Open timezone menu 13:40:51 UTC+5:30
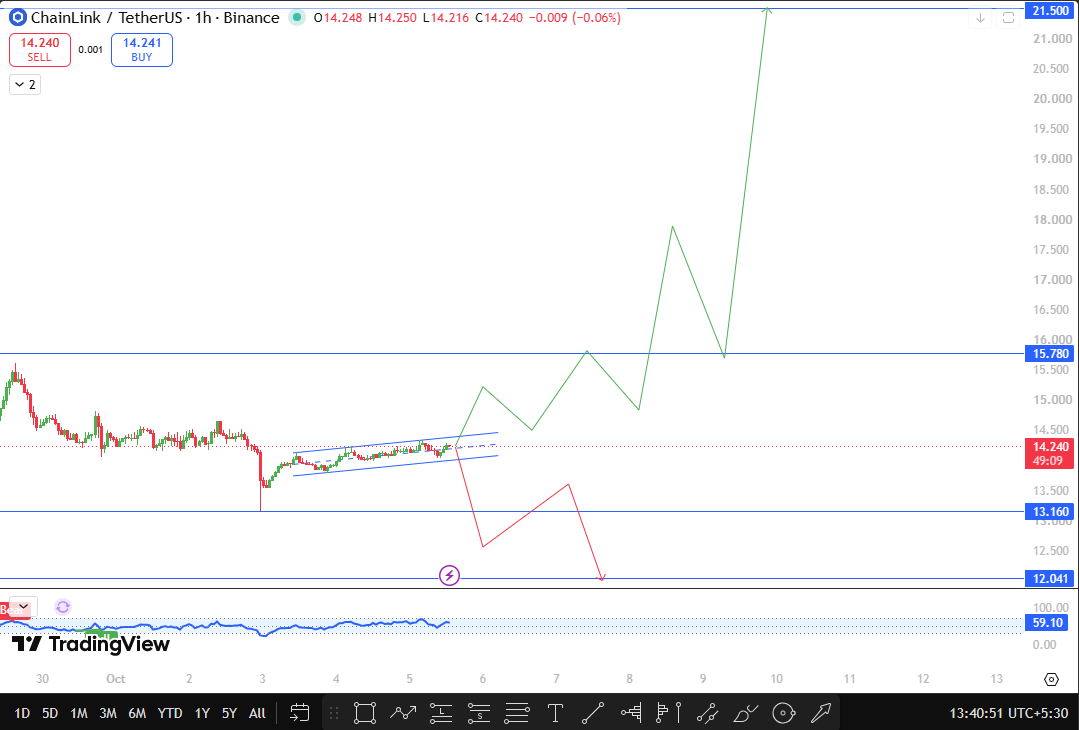The height and width of the screenshot is (730, 1079). (1007, 713)
